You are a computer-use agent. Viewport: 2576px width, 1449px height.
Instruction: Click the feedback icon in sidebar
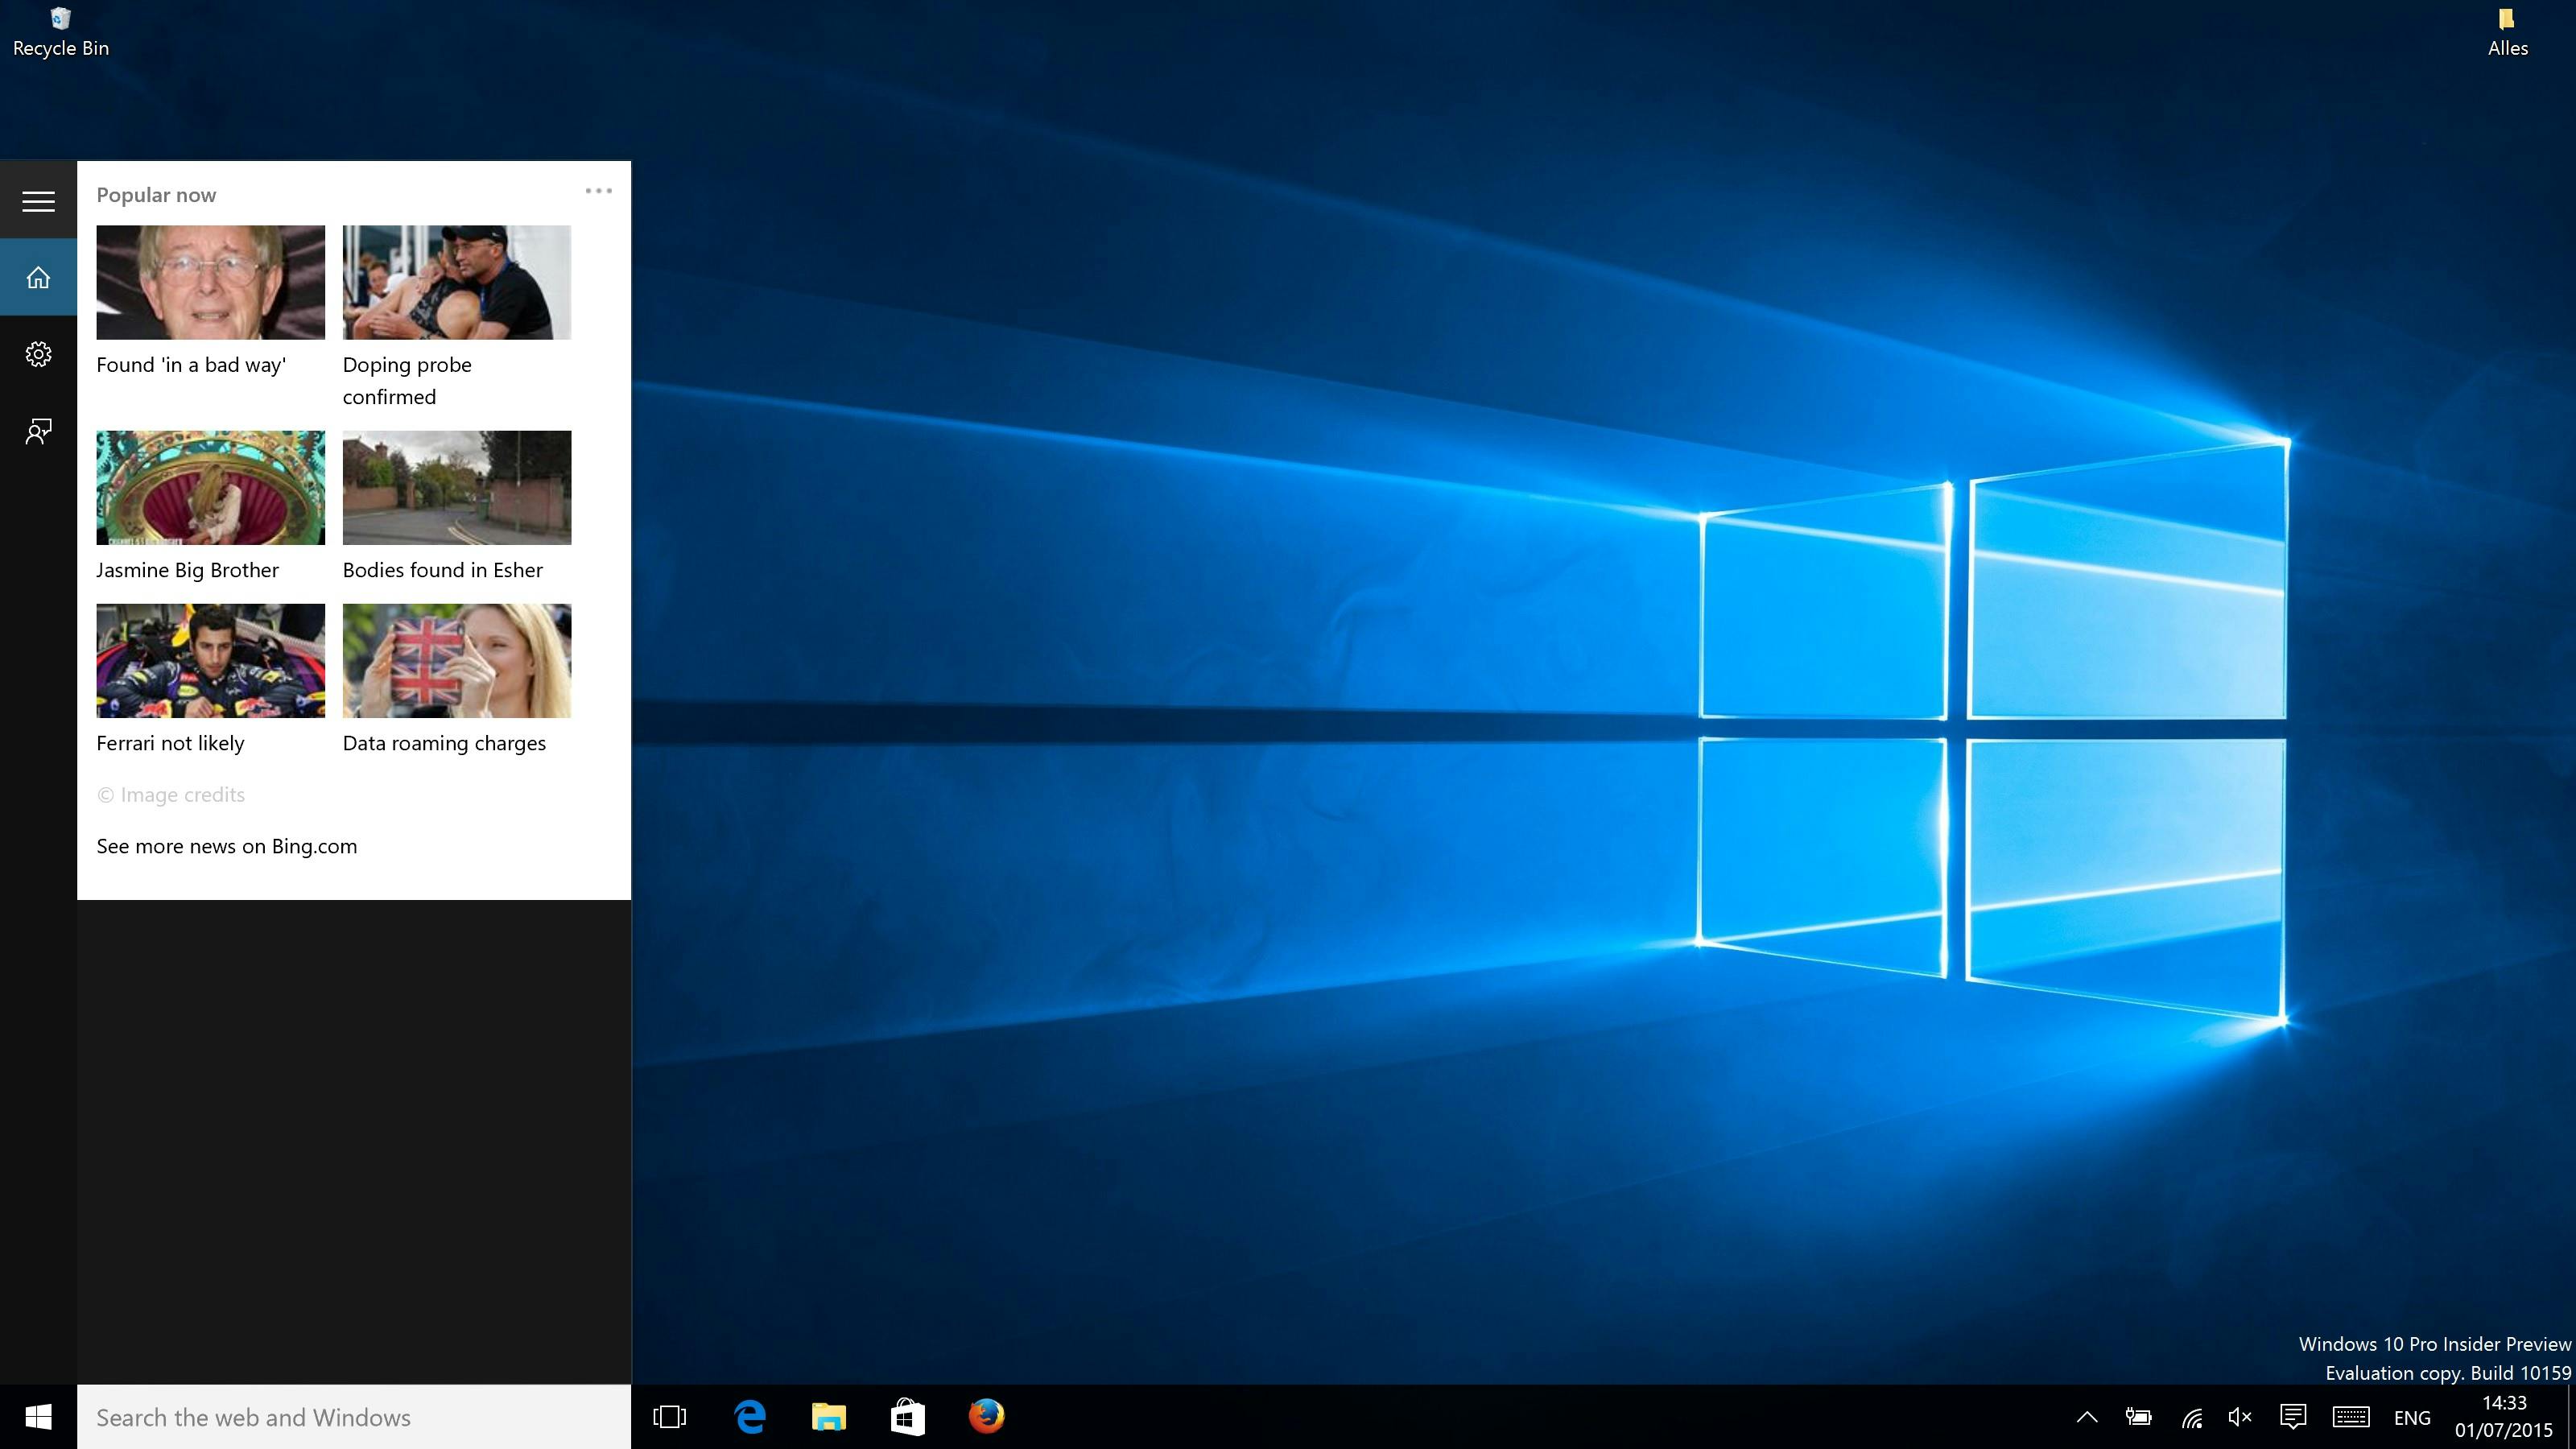(38, 431)
